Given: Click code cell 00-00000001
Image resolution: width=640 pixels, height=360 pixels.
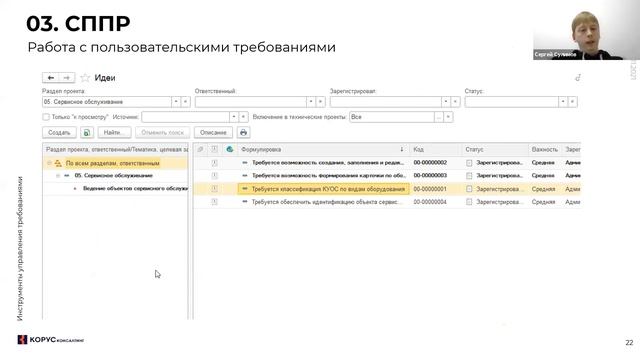Looking at the screenshot, I should (430, 189).
